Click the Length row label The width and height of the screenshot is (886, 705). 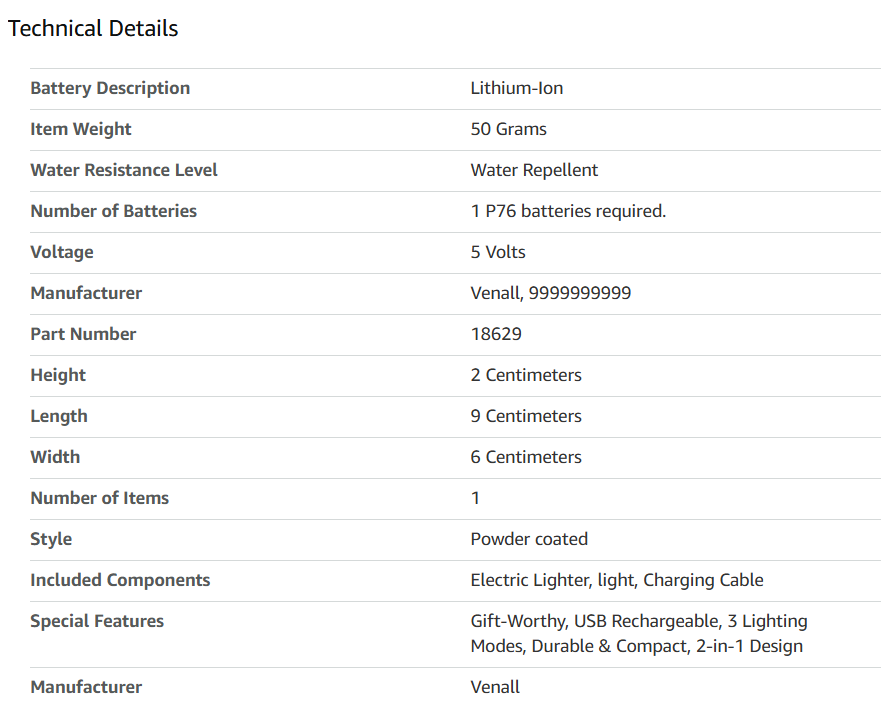59,416
